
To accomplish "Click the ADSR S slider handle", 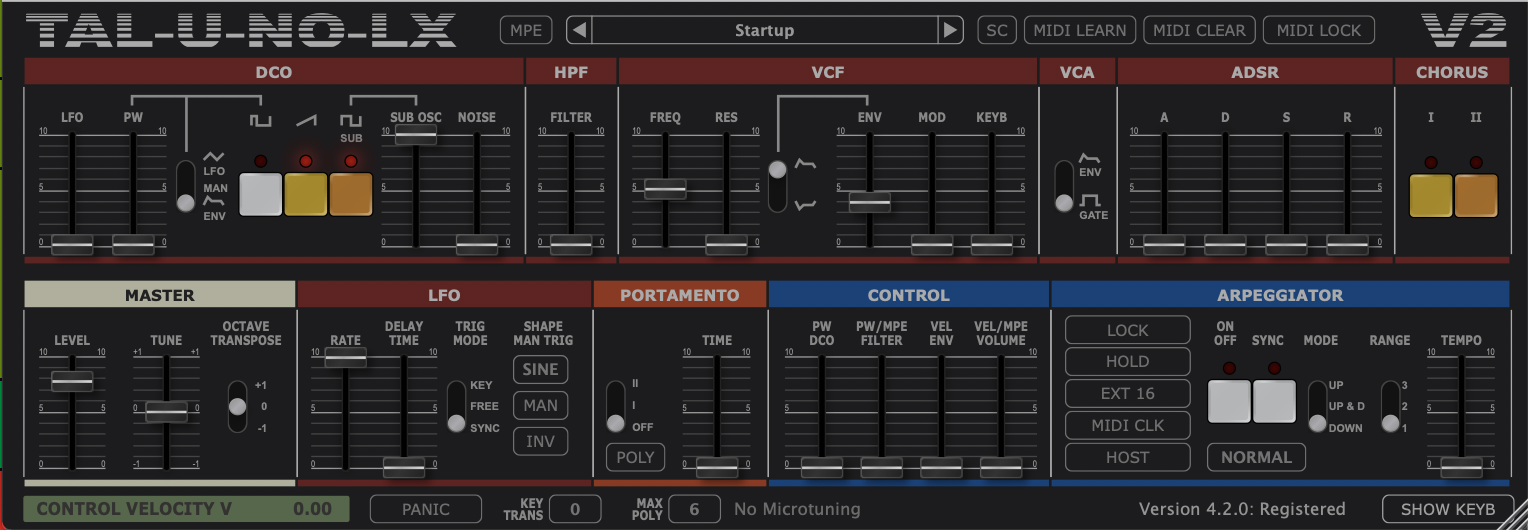I will click(1287, 243).
